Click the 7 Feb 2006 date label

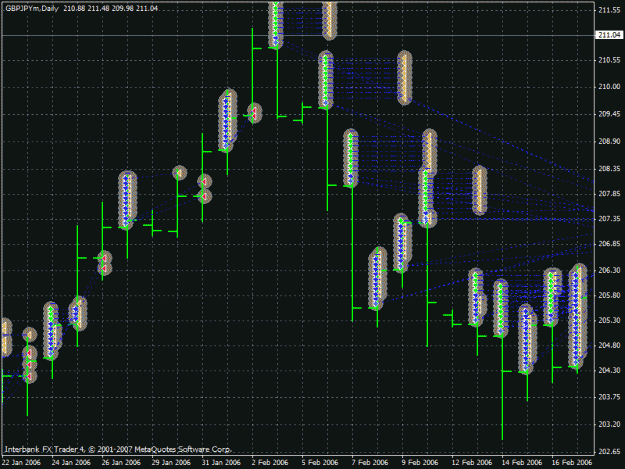(370, 462)
